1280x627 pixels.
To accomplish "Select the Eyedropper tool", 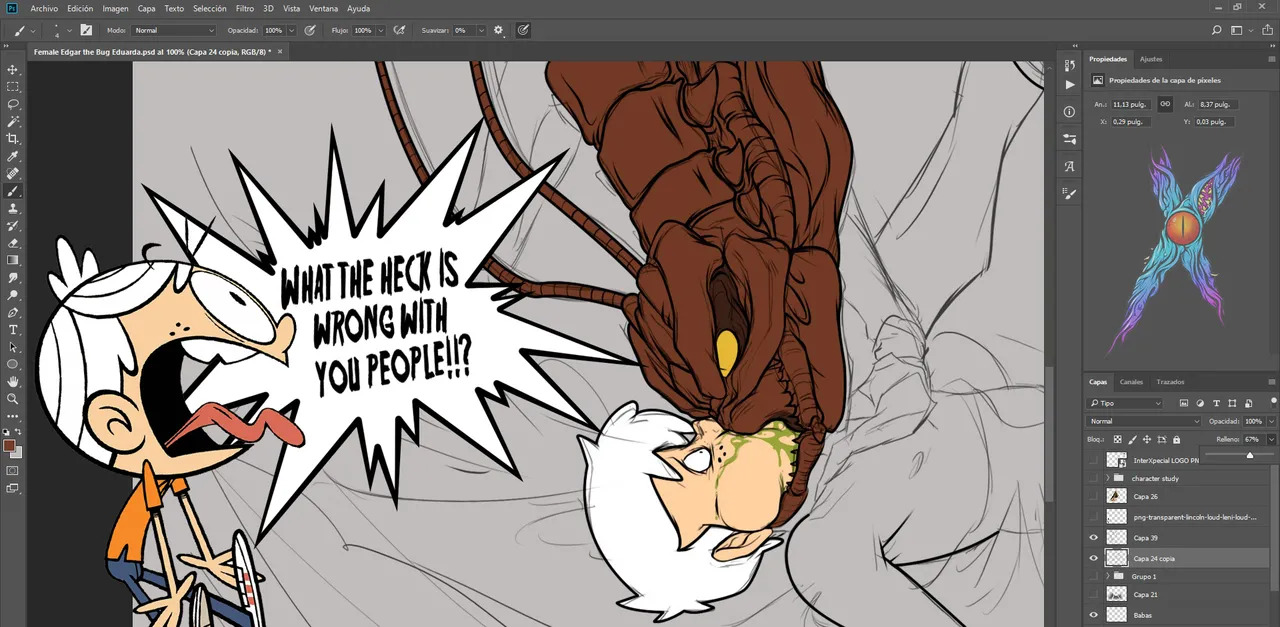I will pos(13,157).
